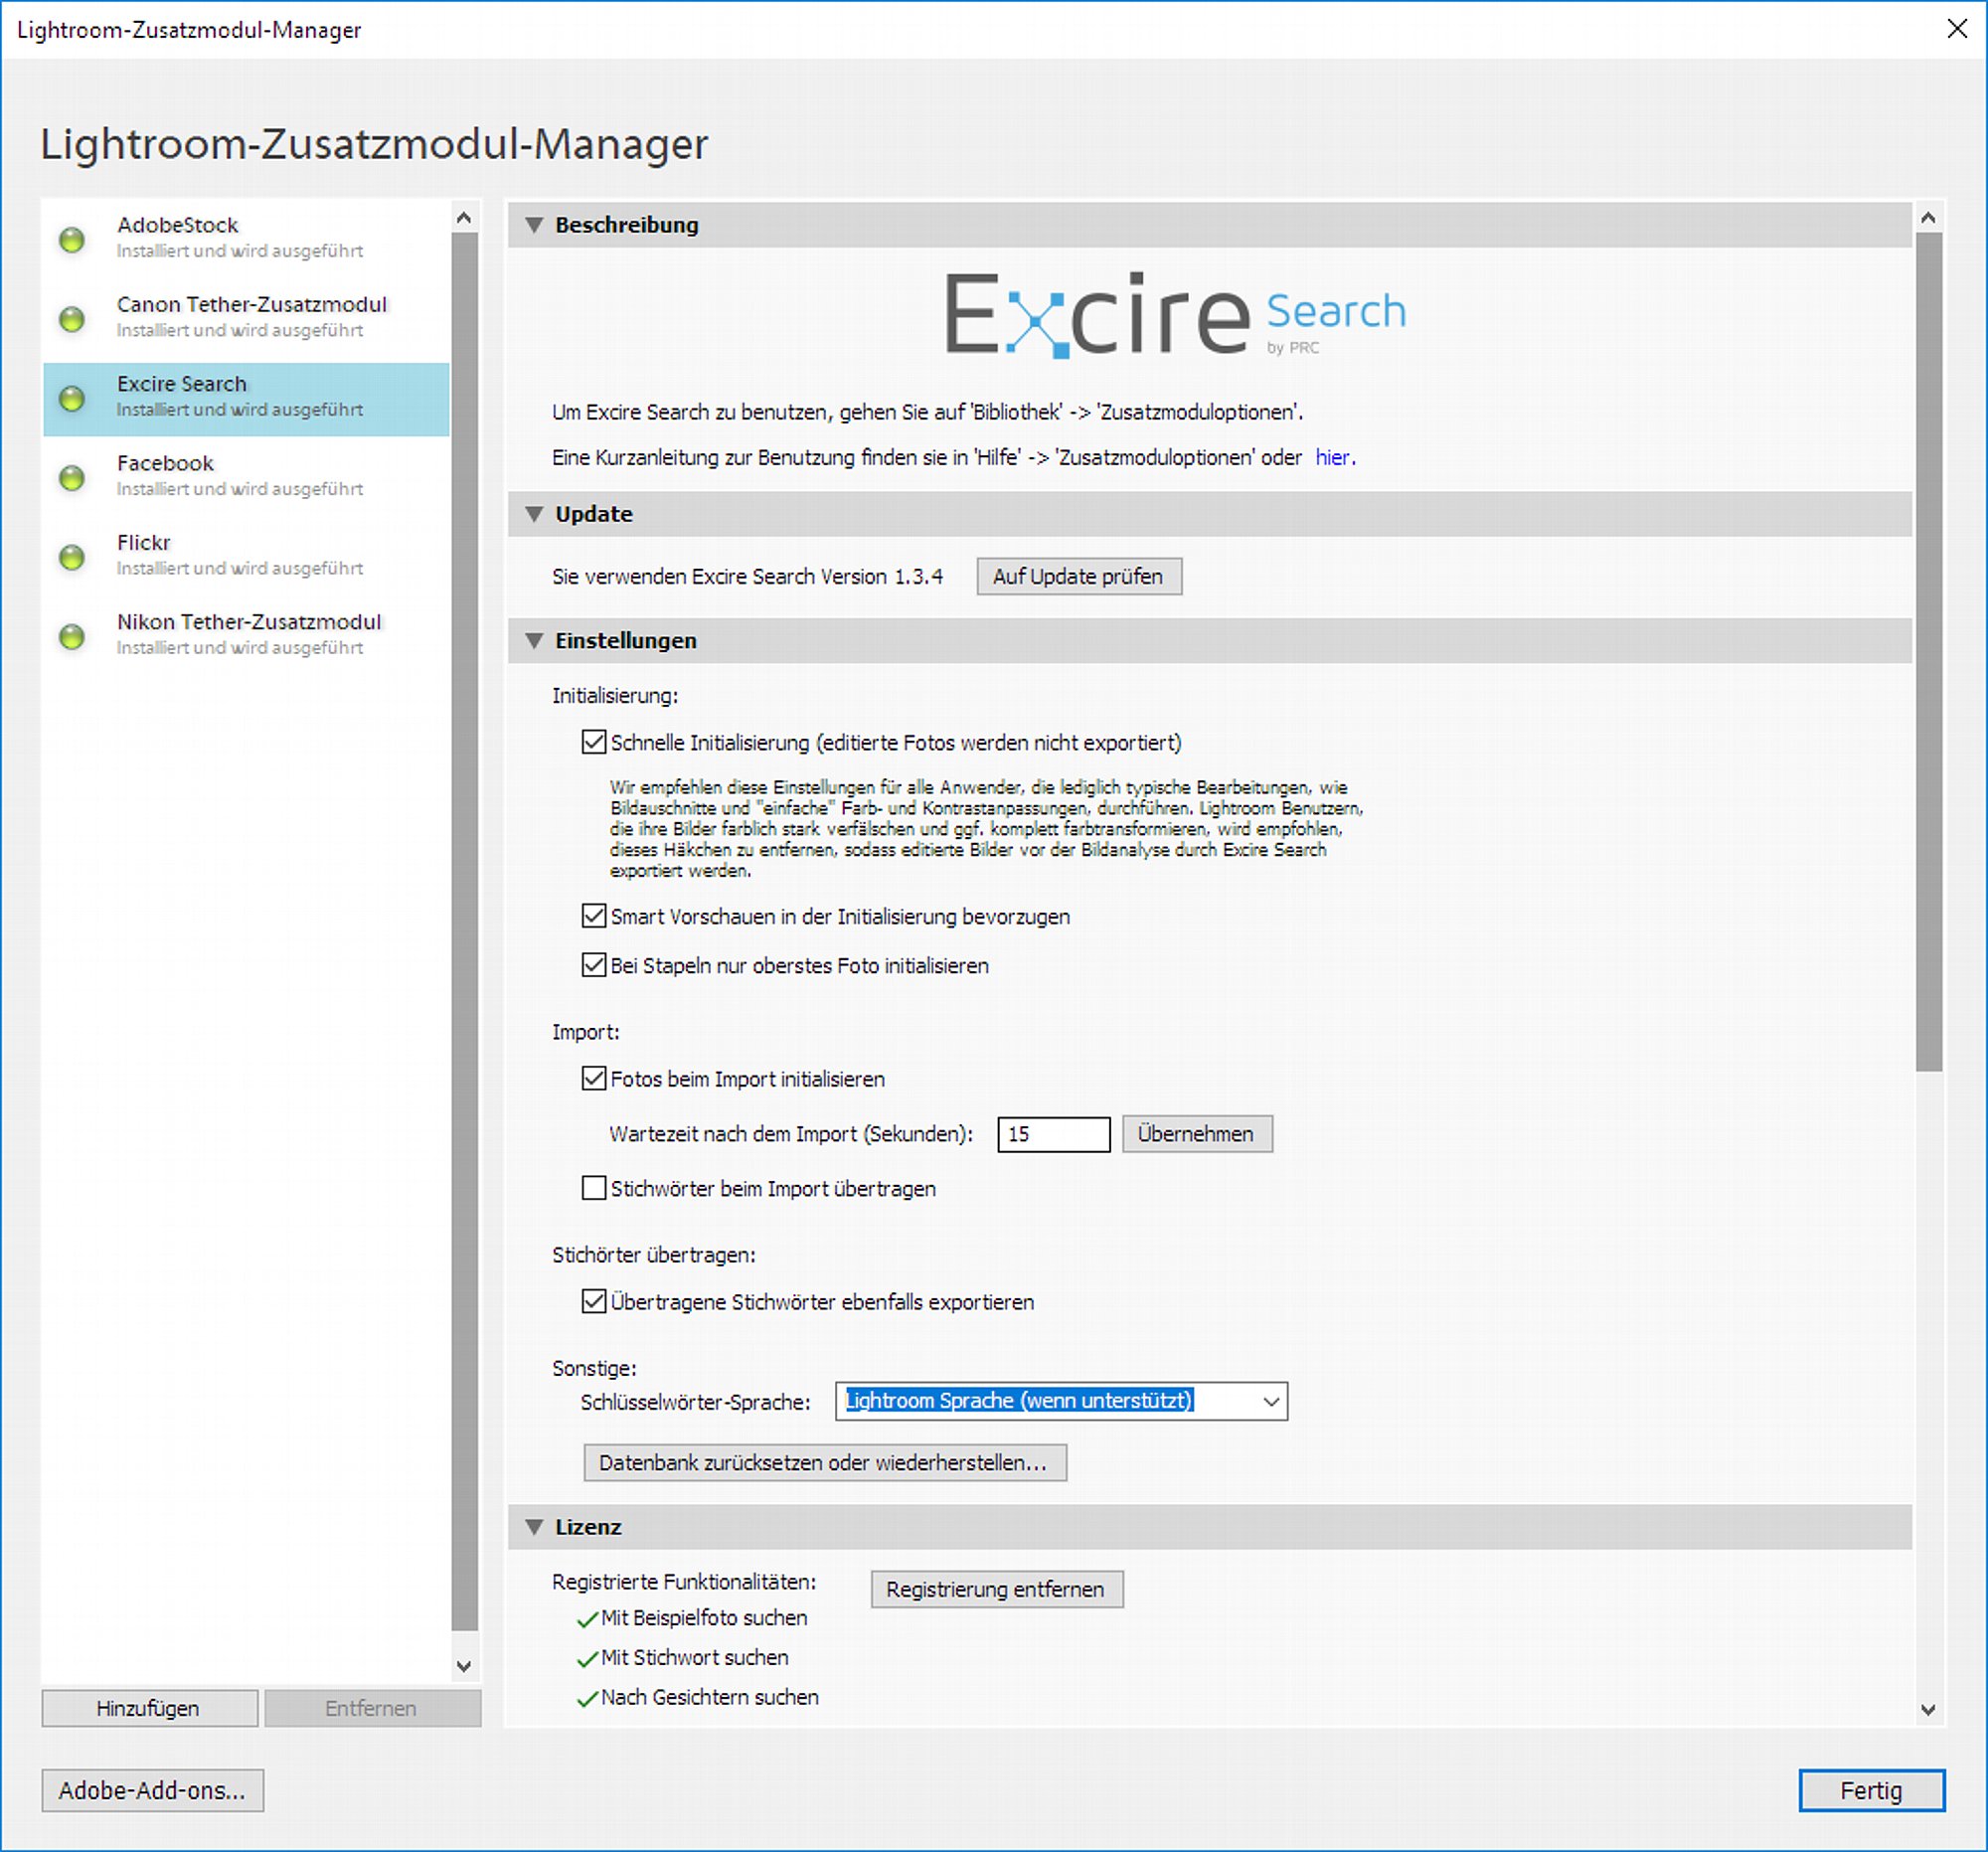
Task: Click the green status icon beside AdobeStock
Action: (71, 240)
